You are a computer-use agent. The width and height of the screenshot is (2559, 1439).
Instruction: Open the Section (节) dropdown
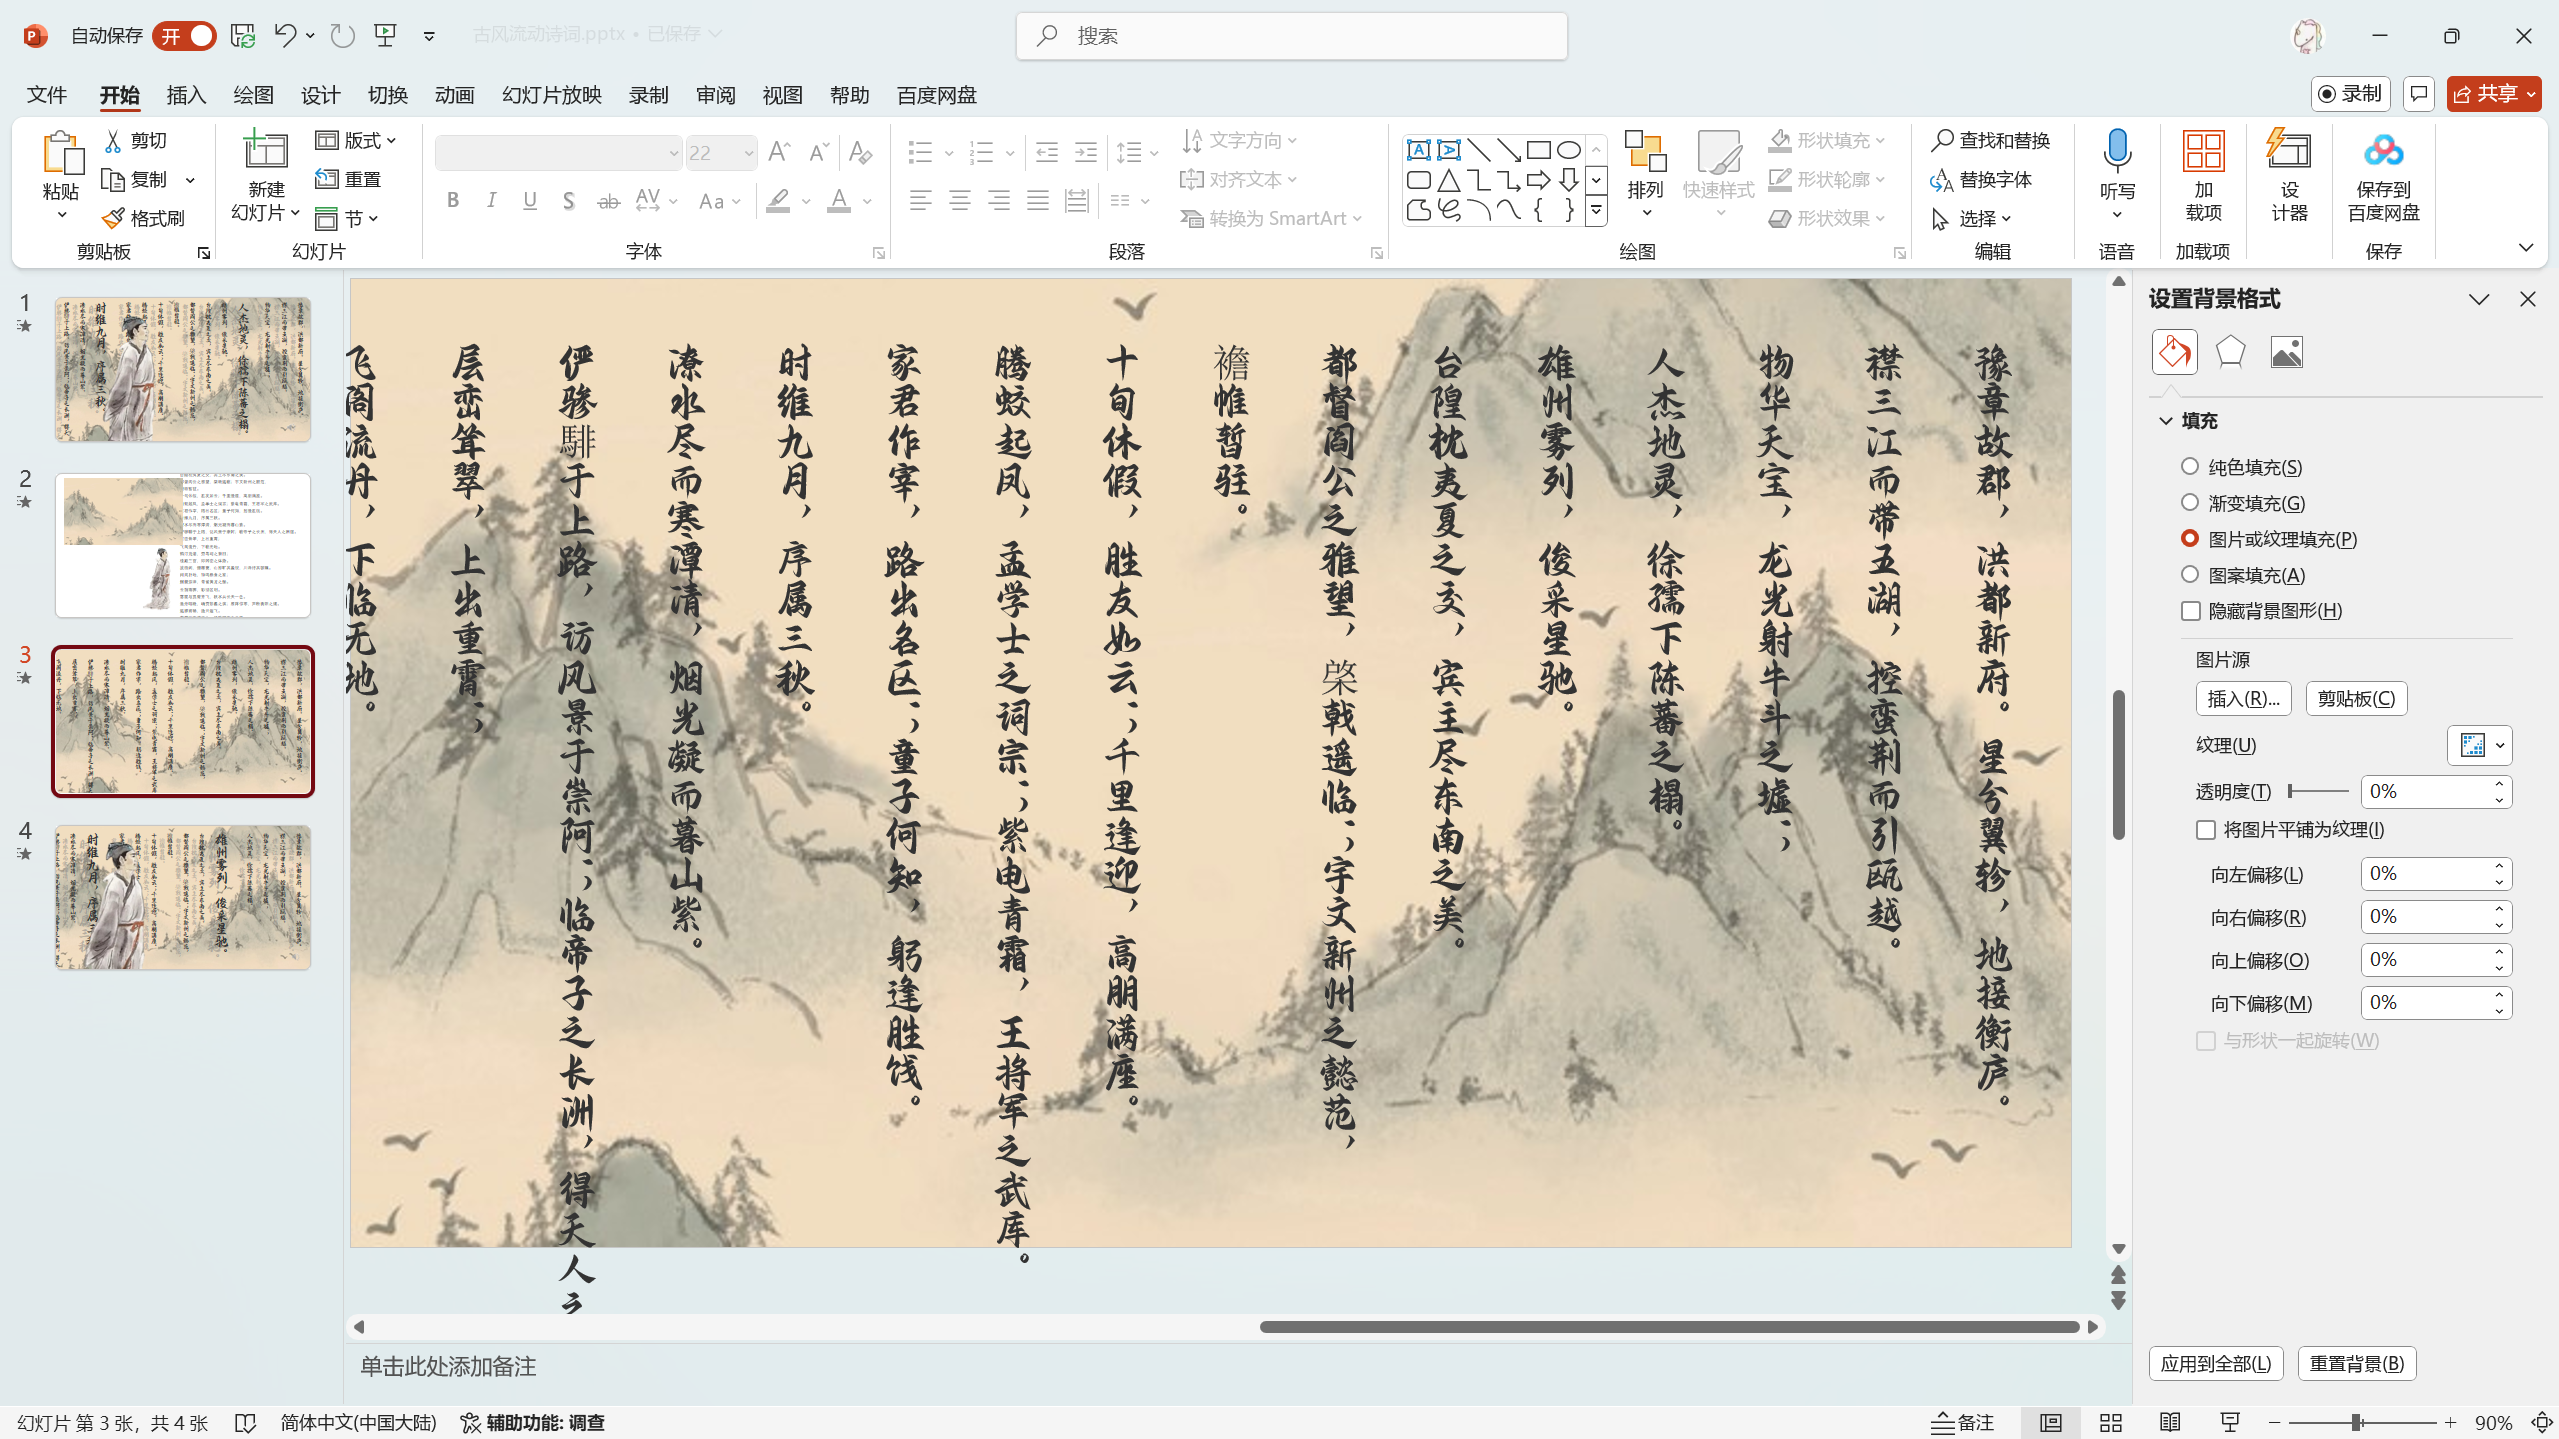point(346,218)
